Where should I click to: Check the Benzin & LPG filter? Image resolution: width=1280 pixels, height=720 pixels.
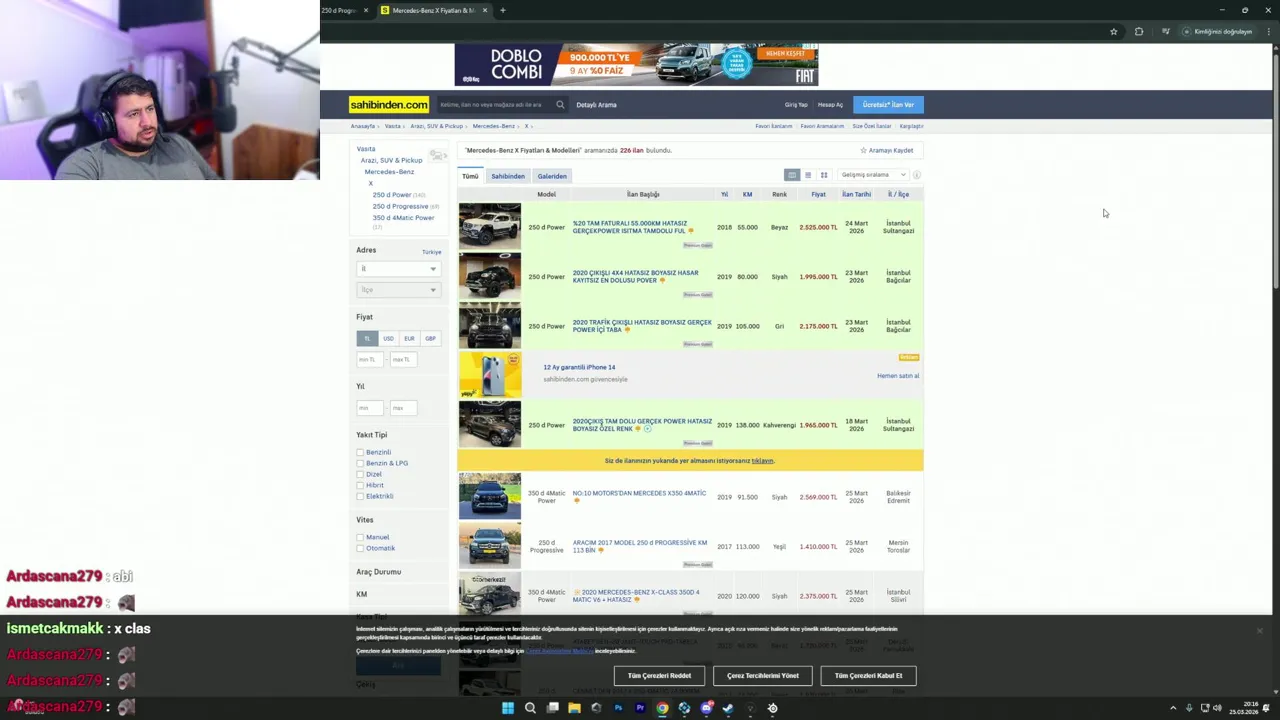(360, 463)
